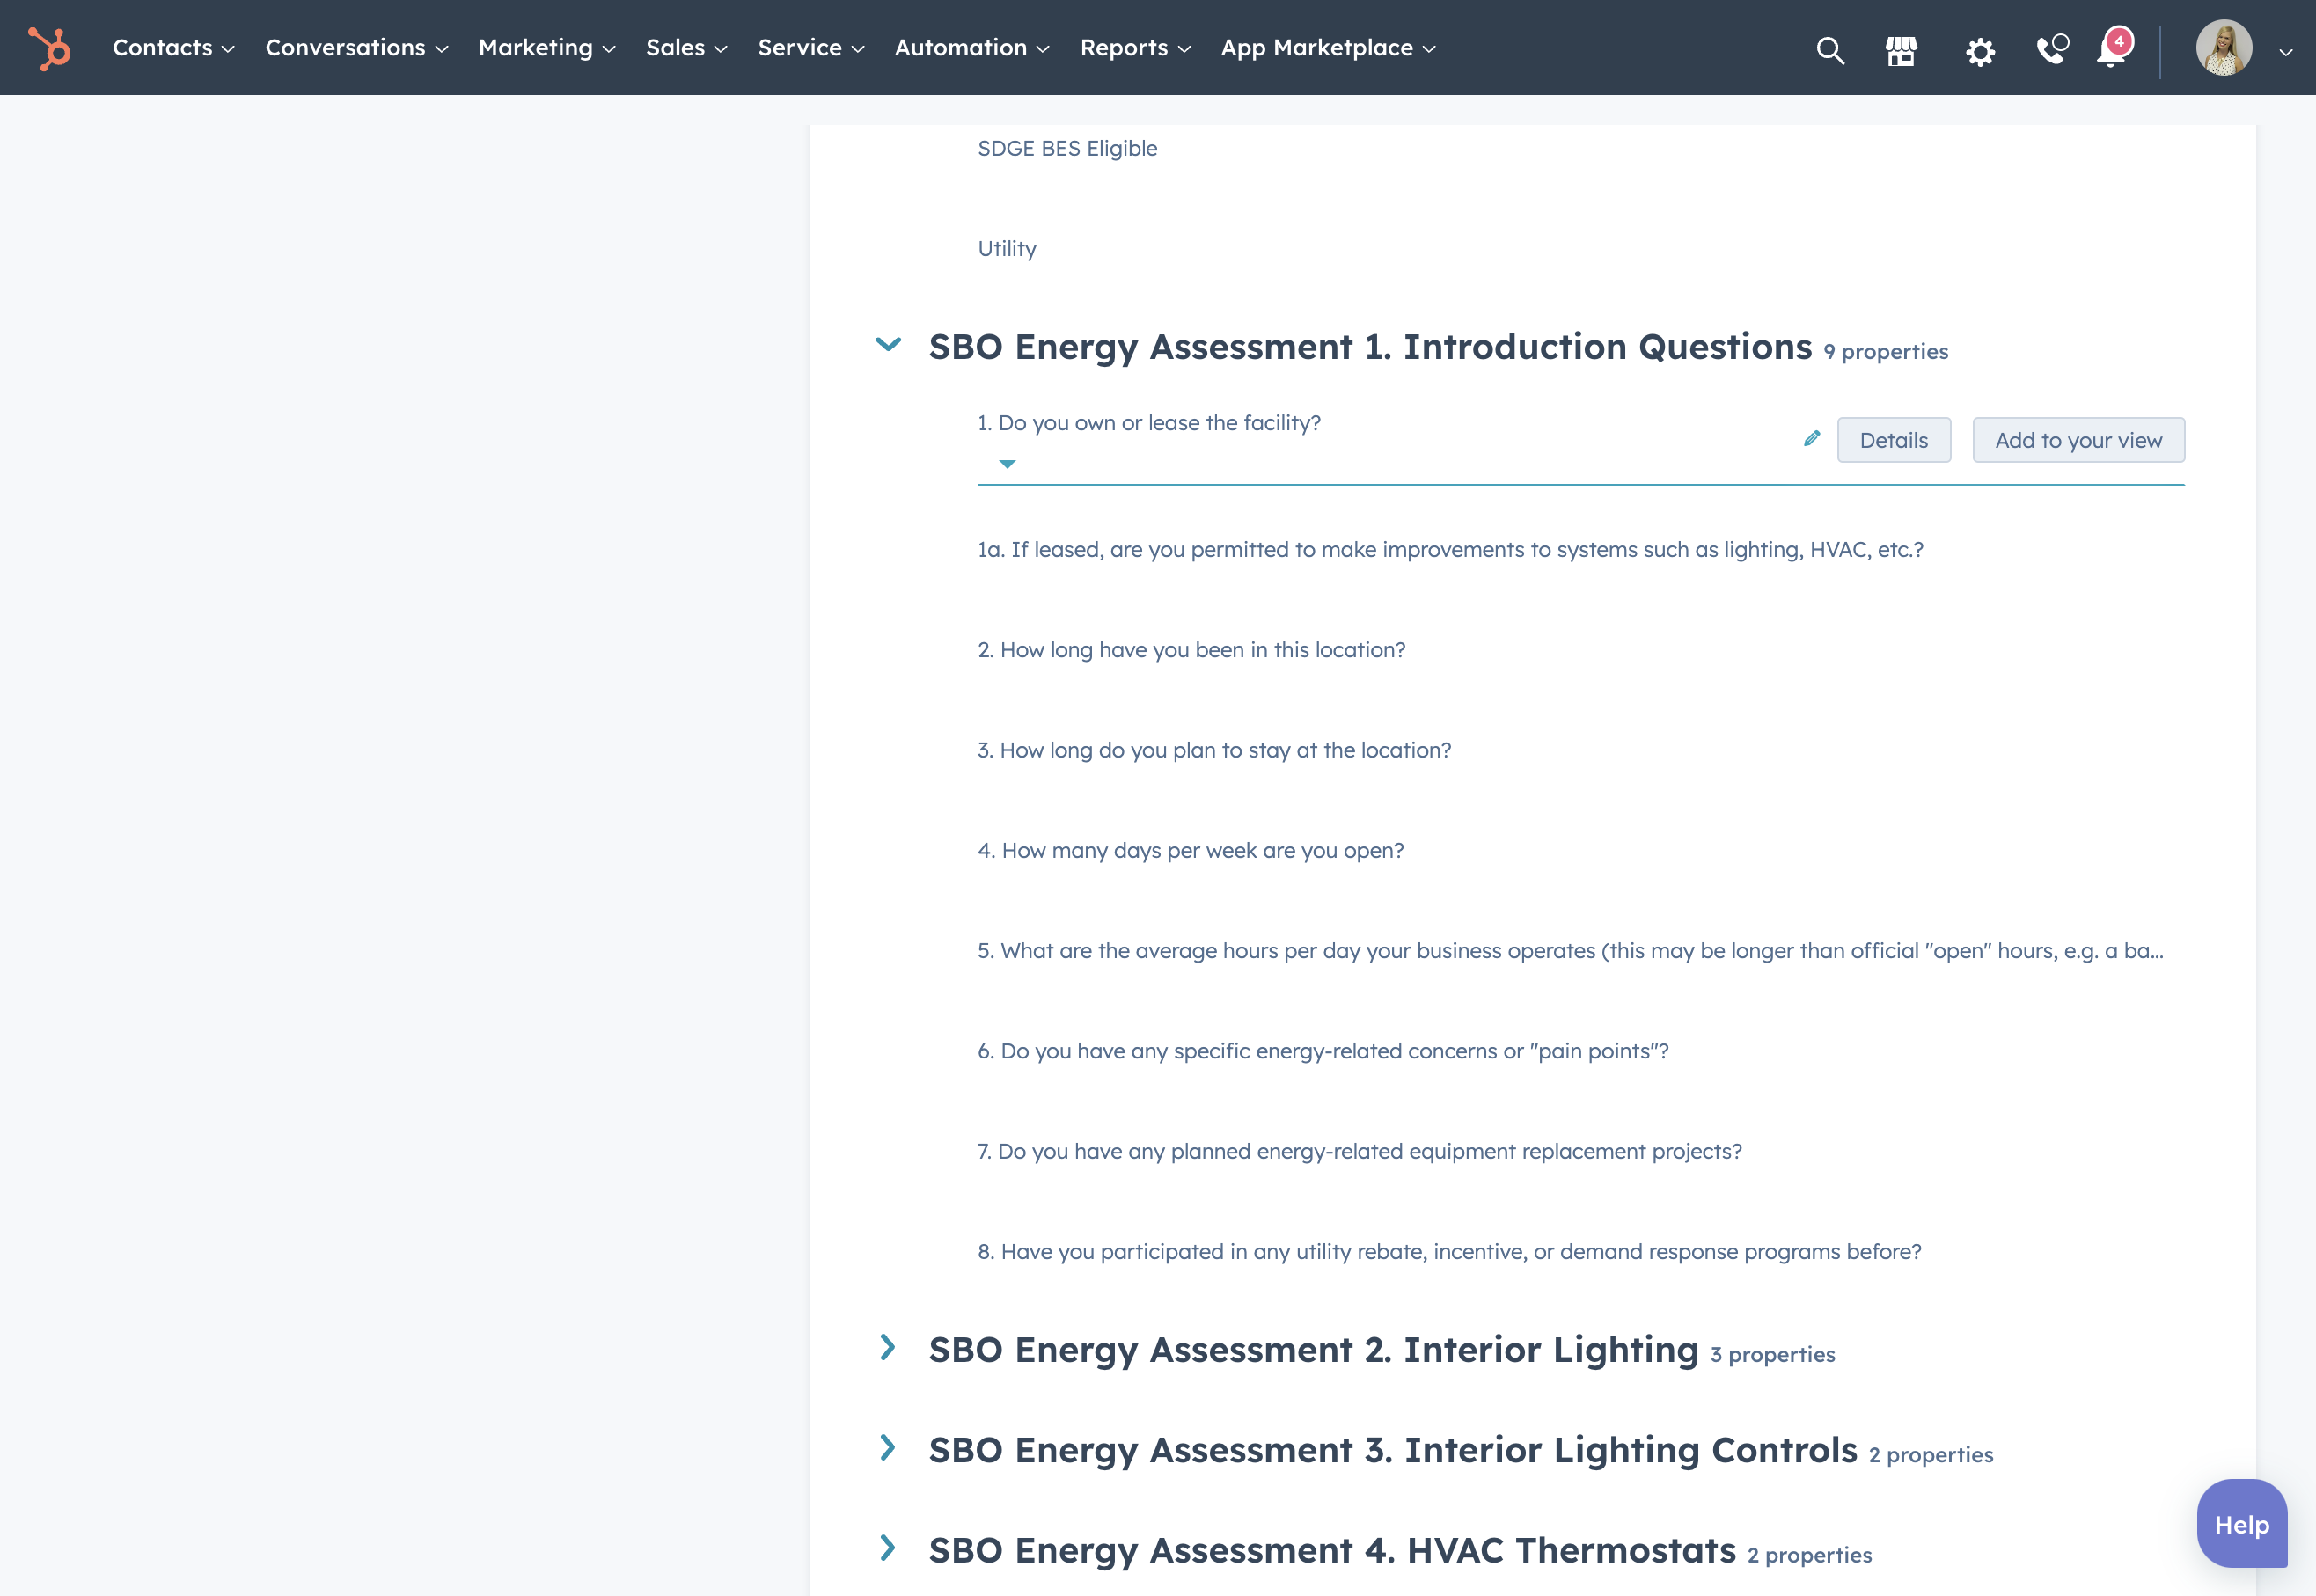Open the Reports menu
Screen dimensions: 2316x1596
(1135, 47)
